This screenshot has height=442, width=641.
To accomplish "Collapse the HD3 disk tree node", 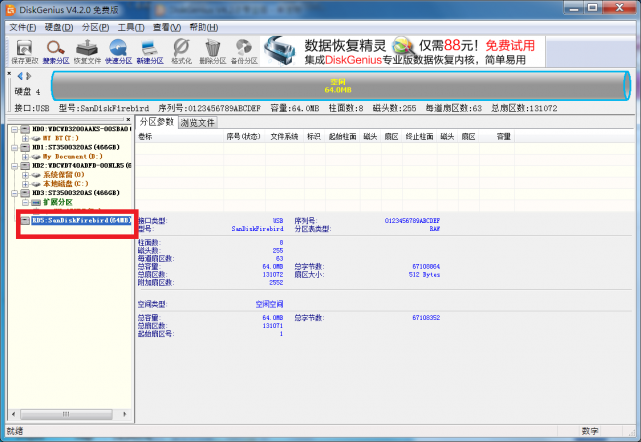I will (x=14, y=193).
